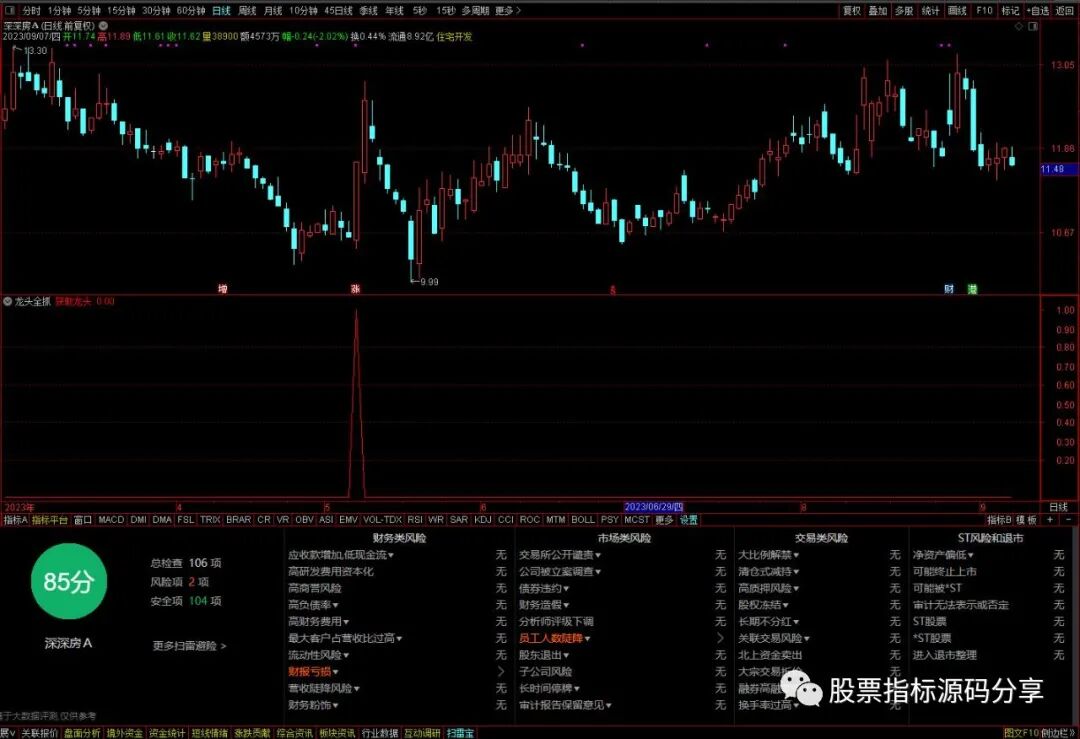Select the 分时 timeframe

coord(32,10)
